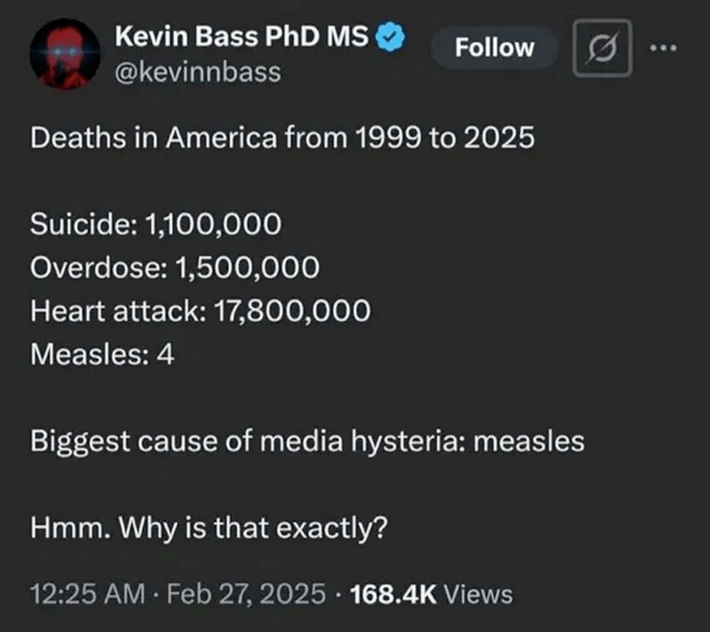710x632 pixels.
Task: Click the 'Suicide: 1,100,000' line
Action: coord(155,226)
